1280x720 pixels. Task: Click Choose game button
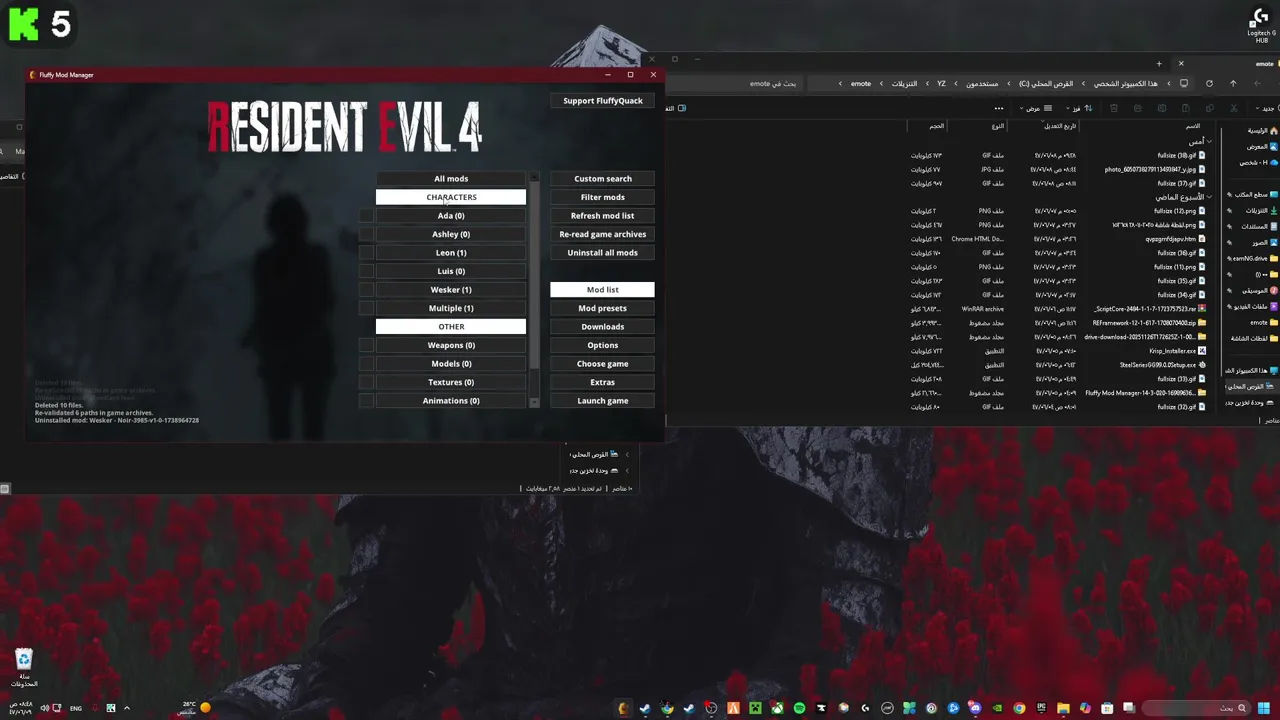pos(602,364)
